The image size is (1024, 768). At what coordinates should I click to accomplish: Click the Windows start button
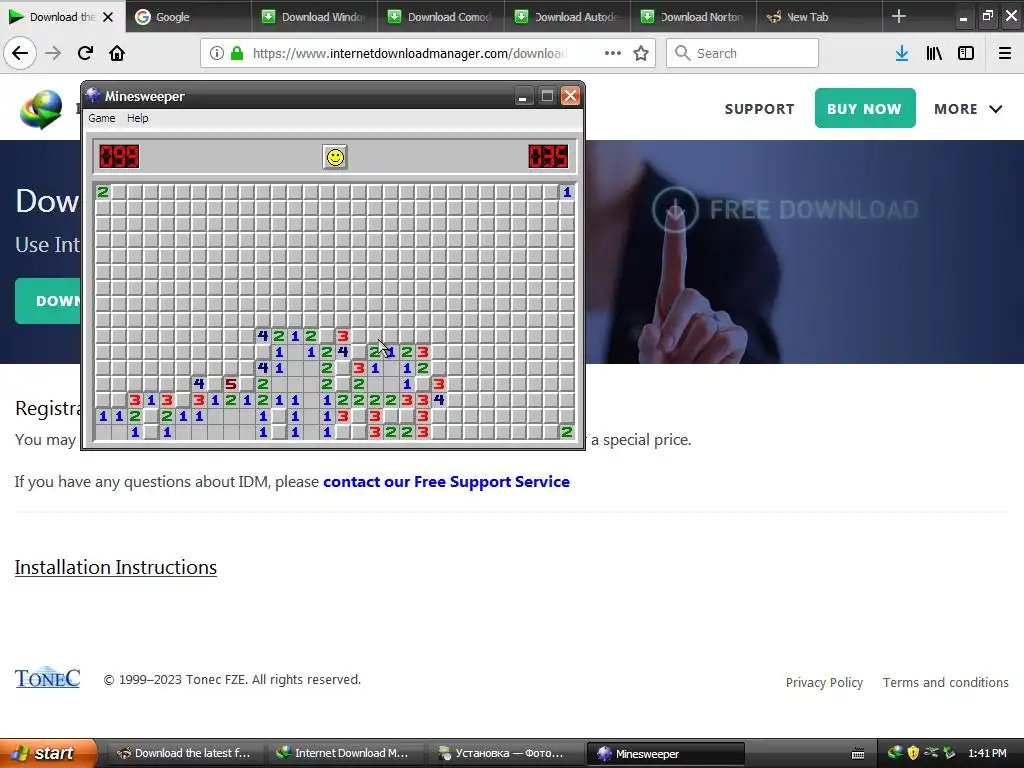tap(48, 753)
